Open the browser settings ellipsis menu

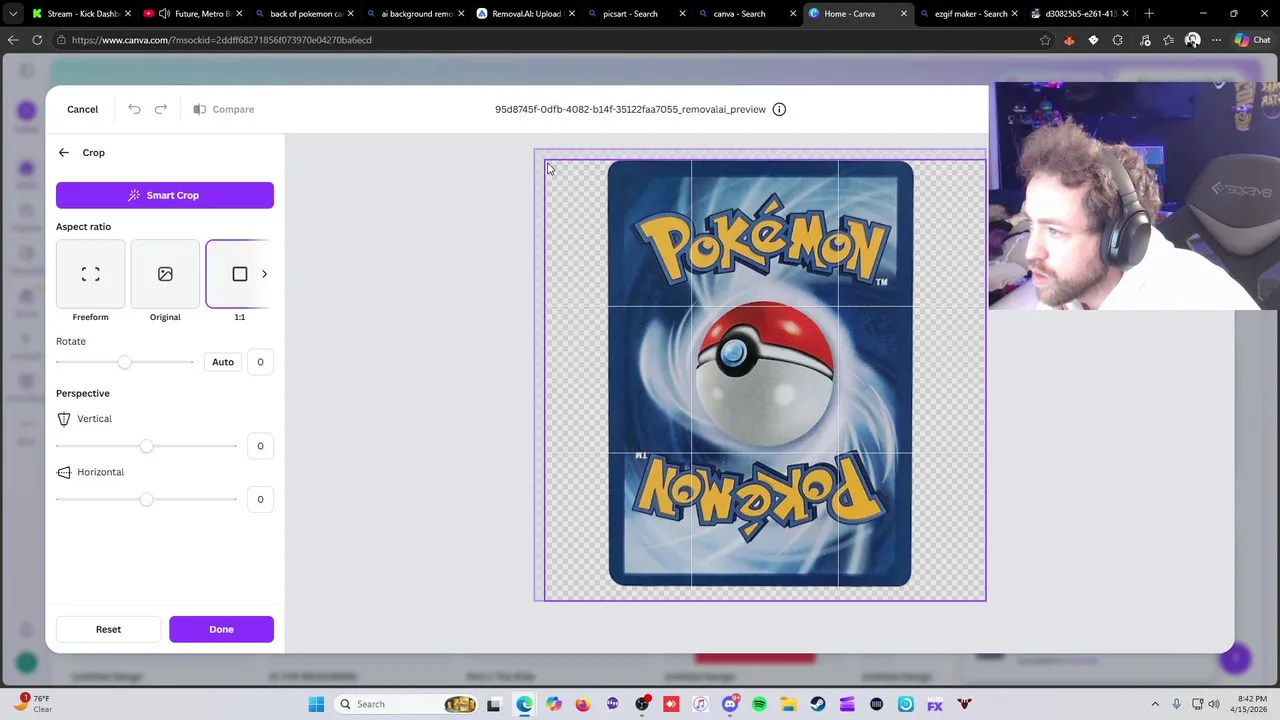[1216, 40]
